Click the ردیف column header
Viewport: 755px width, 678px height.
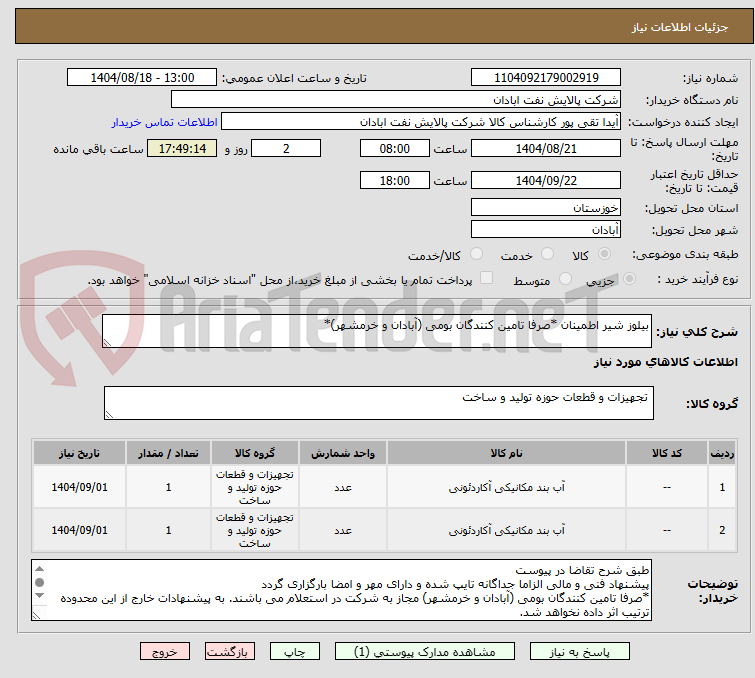tap(722, 453)
